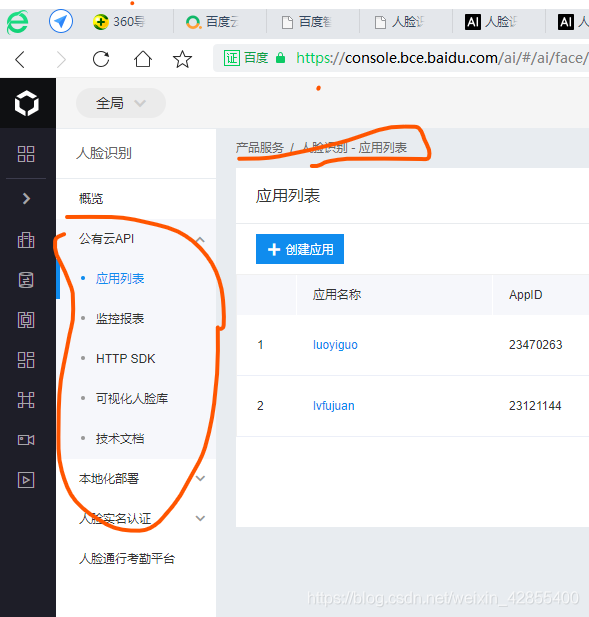Screen dimensions: 589x617
Task: Switch to the first AI 人脸 browser tab
Action: pyautogui.click(x=499, y=22)
